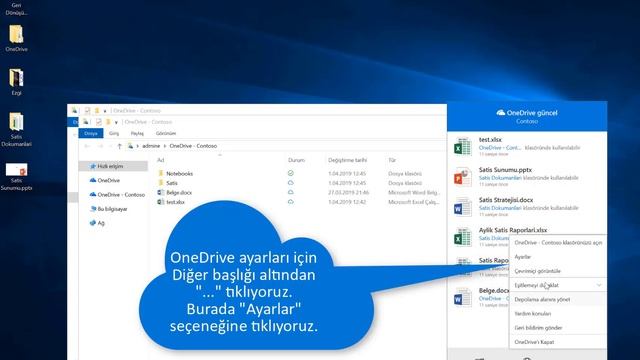Click the Hızlı erişim star icon
Screen dimensions: 640x360
[93, 166]
